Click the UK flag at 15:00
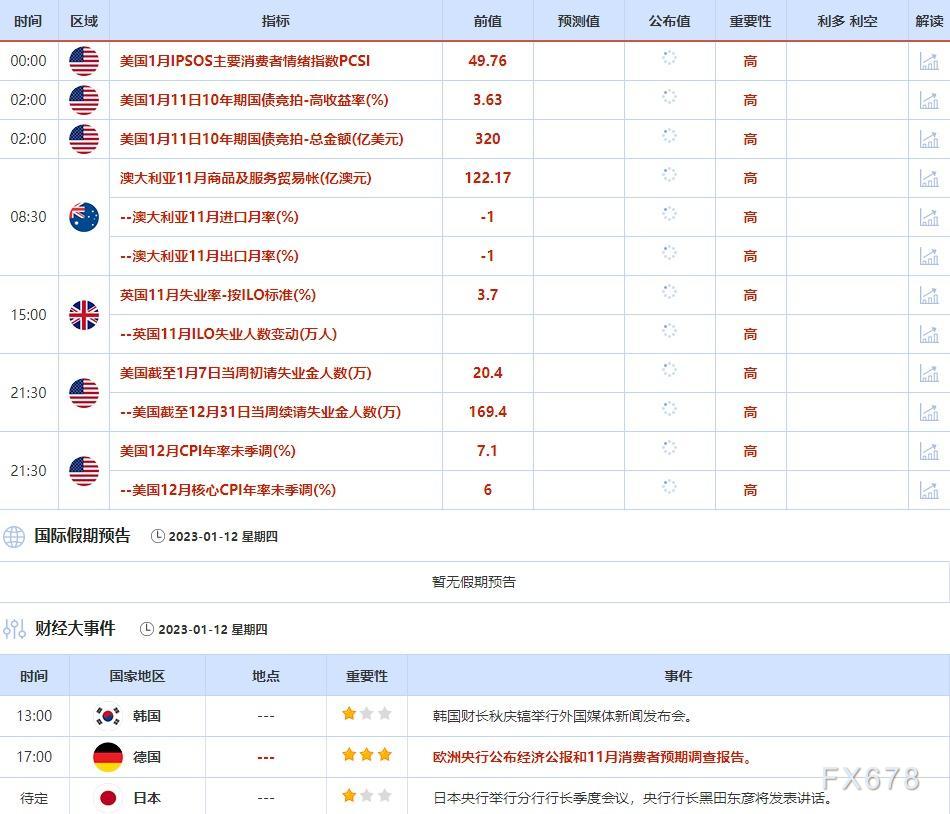 (84, 315)
